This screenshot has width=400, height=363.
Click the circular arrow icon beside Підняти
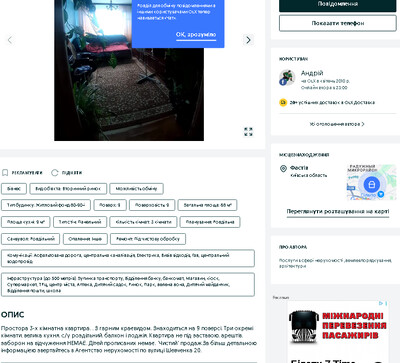point(55,172)
